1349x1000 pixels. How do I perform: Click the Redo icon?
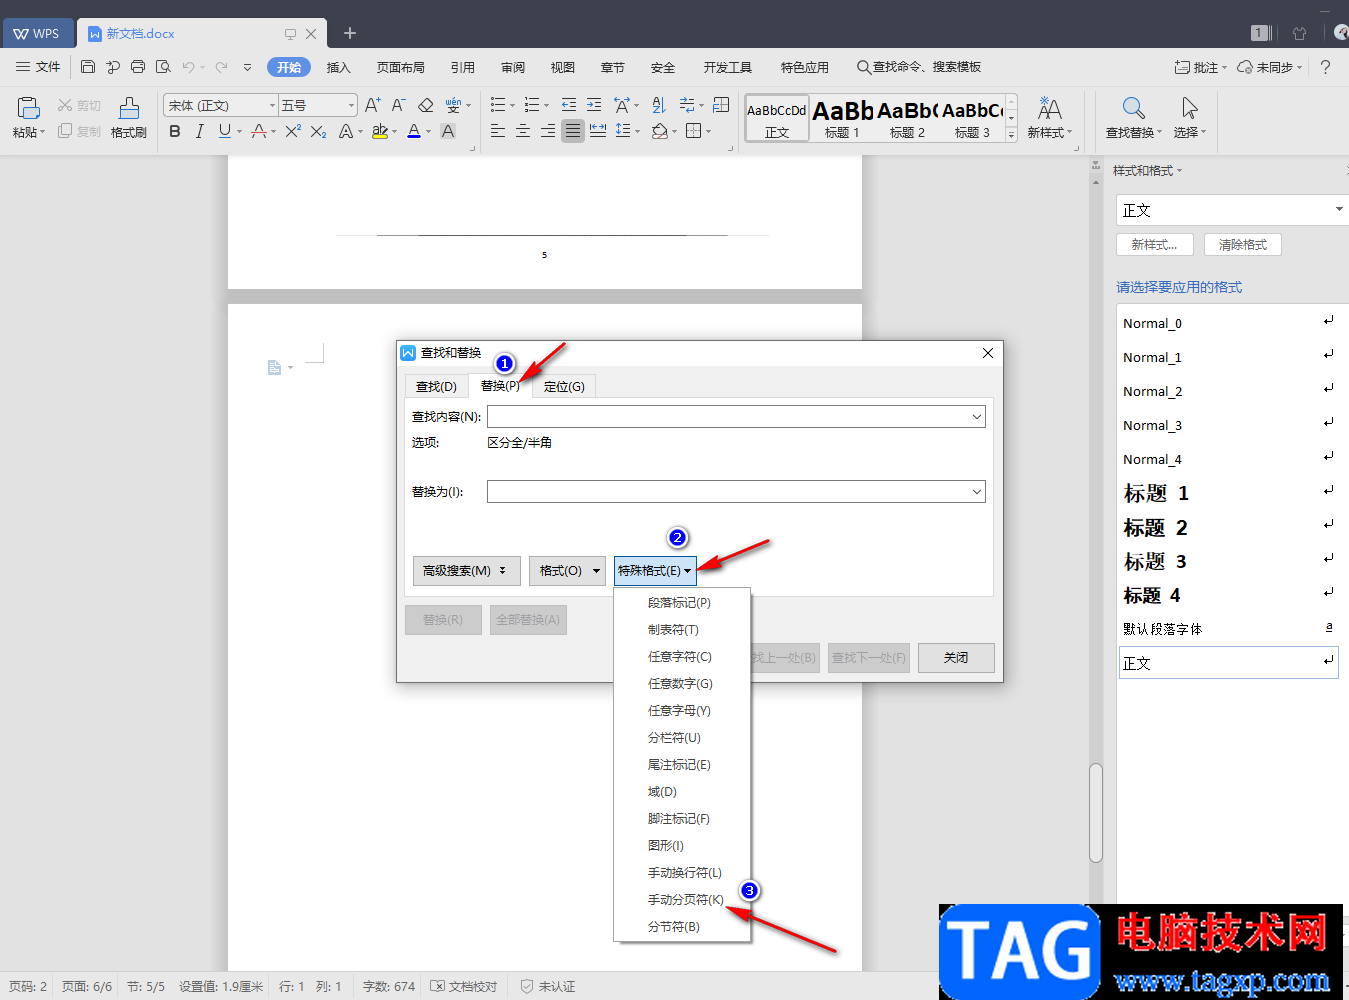pos(221,67)
